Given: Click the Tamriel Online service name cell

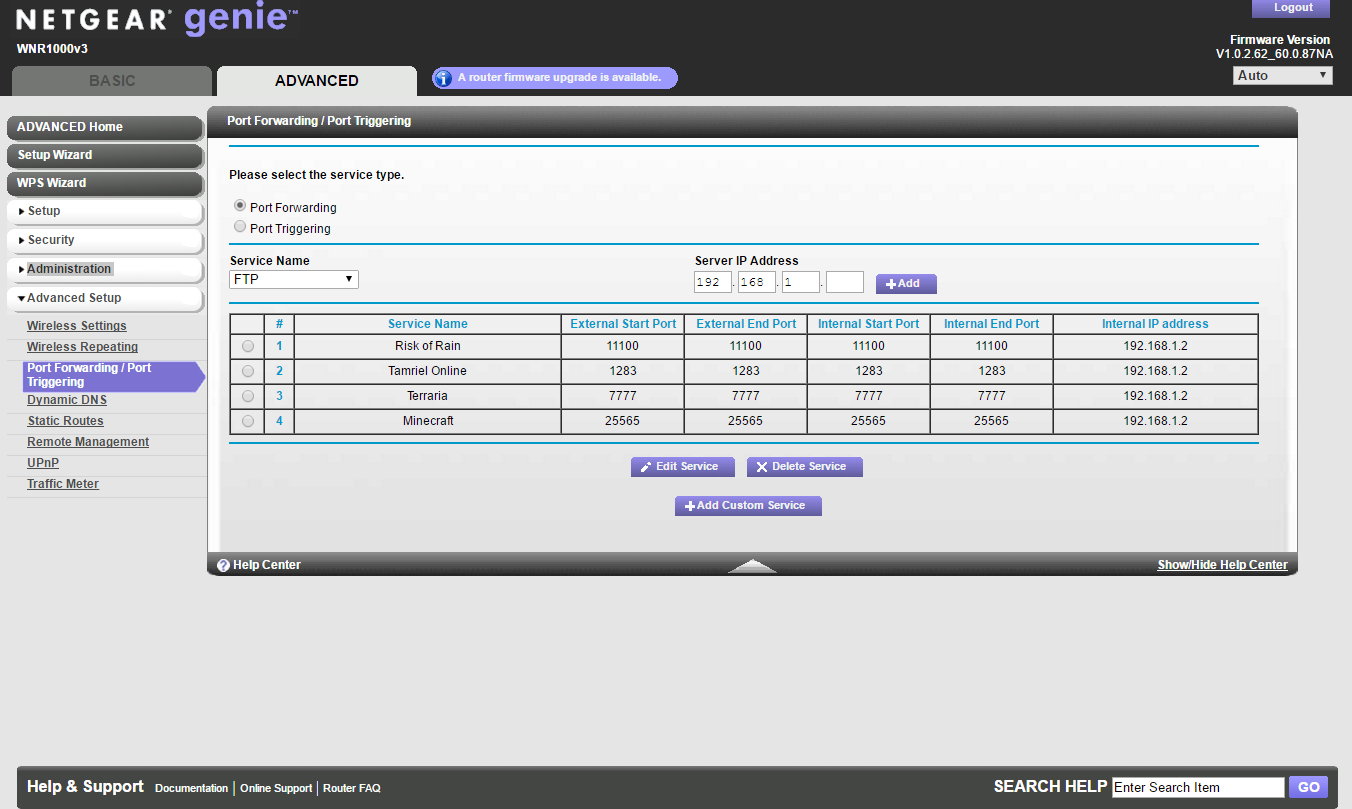Looking at the screenshot, I should (x=428, y=371).
